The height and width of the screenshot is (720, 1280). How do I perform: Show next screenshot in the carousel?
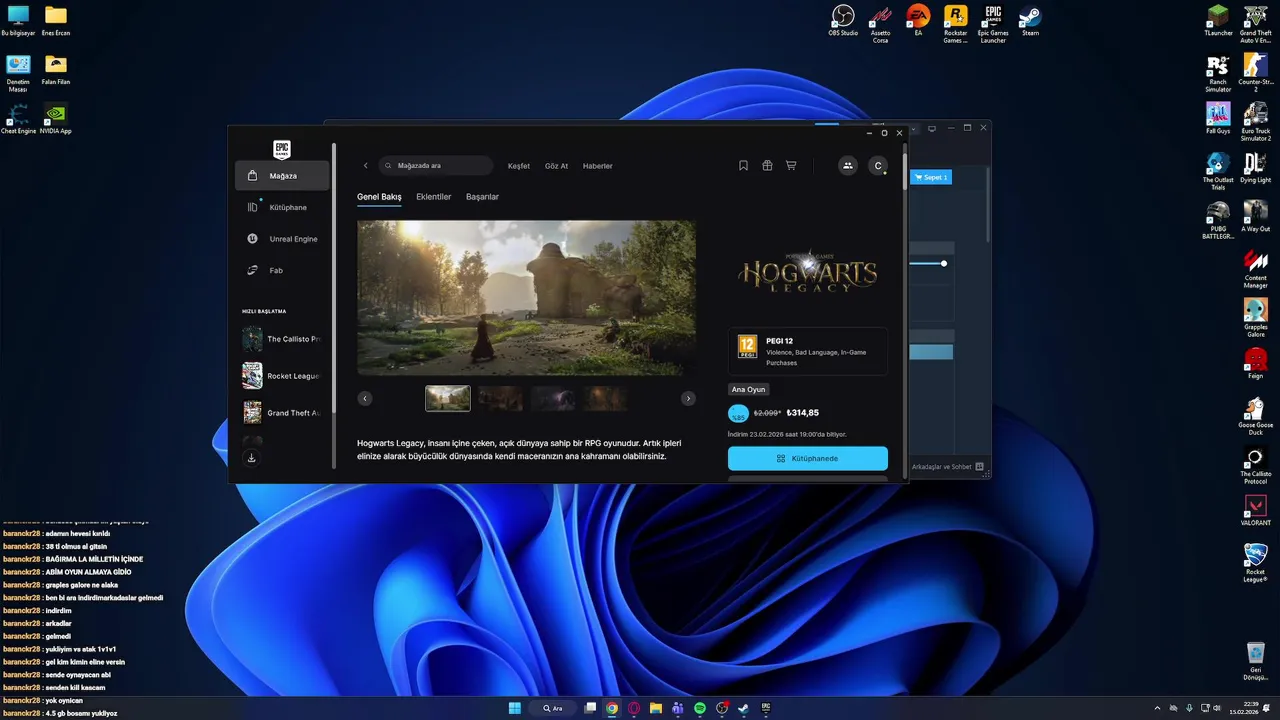tap(688, 398)
